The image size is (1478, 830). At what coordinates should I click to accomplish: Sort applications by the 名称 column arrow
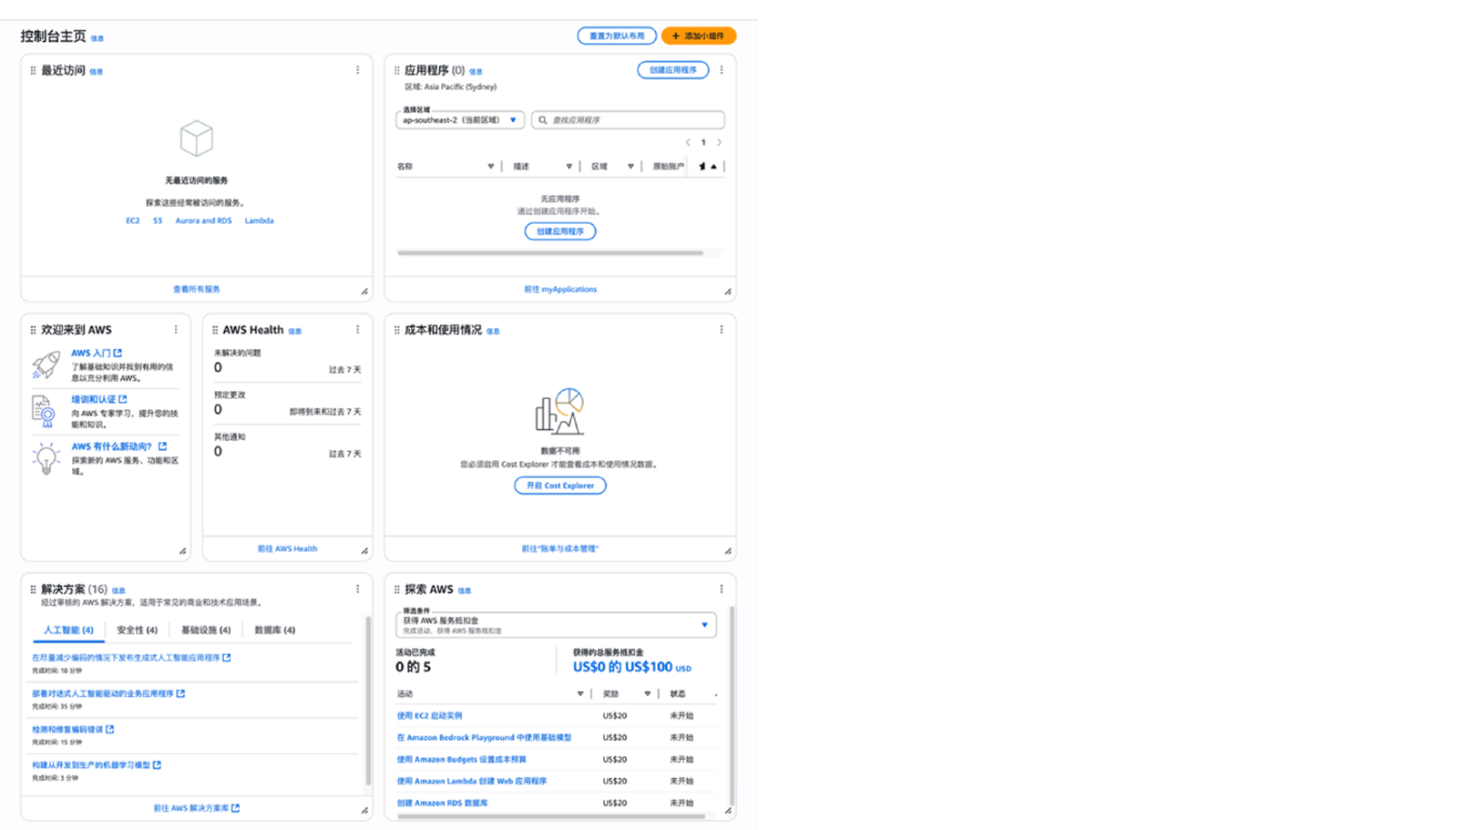(490, 166)
